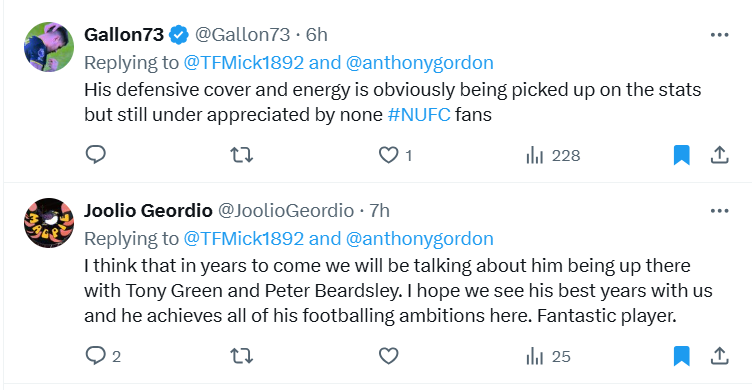This screenshot has width=752, height=390.
Task: Repost Gallon73's tweet
Action: point(241,155)
